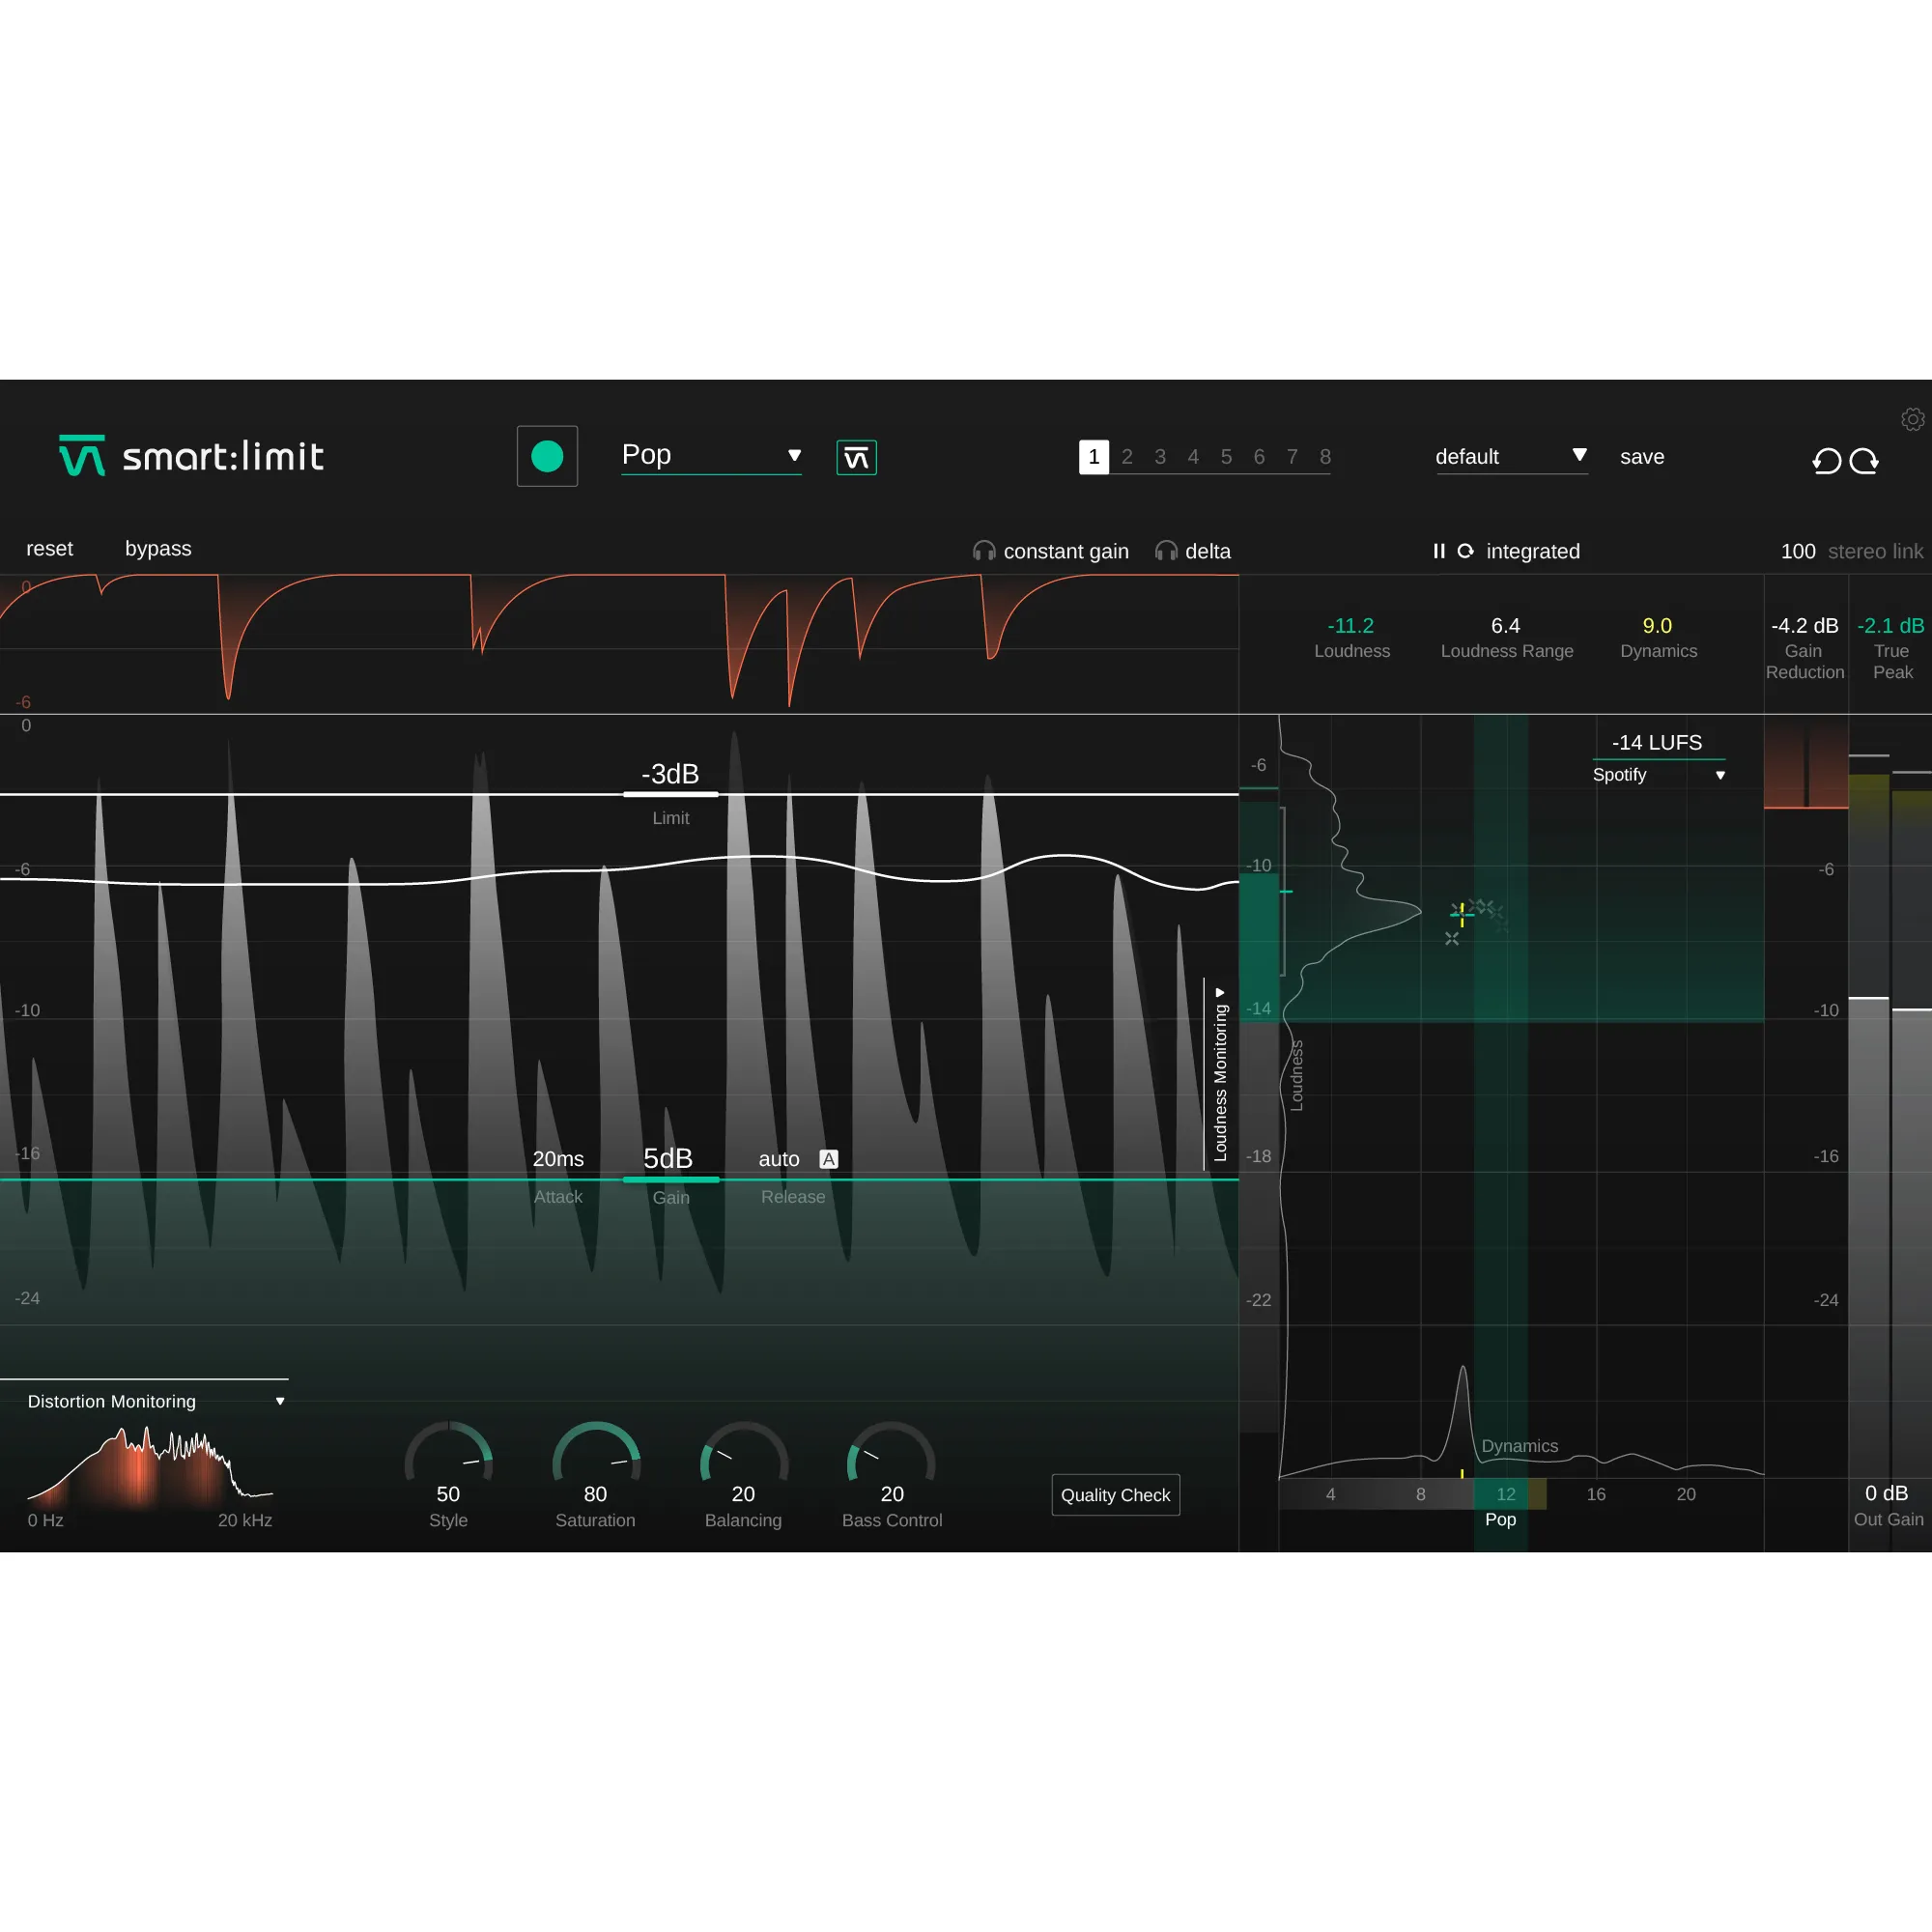Save the current preset

(1641, 456)
